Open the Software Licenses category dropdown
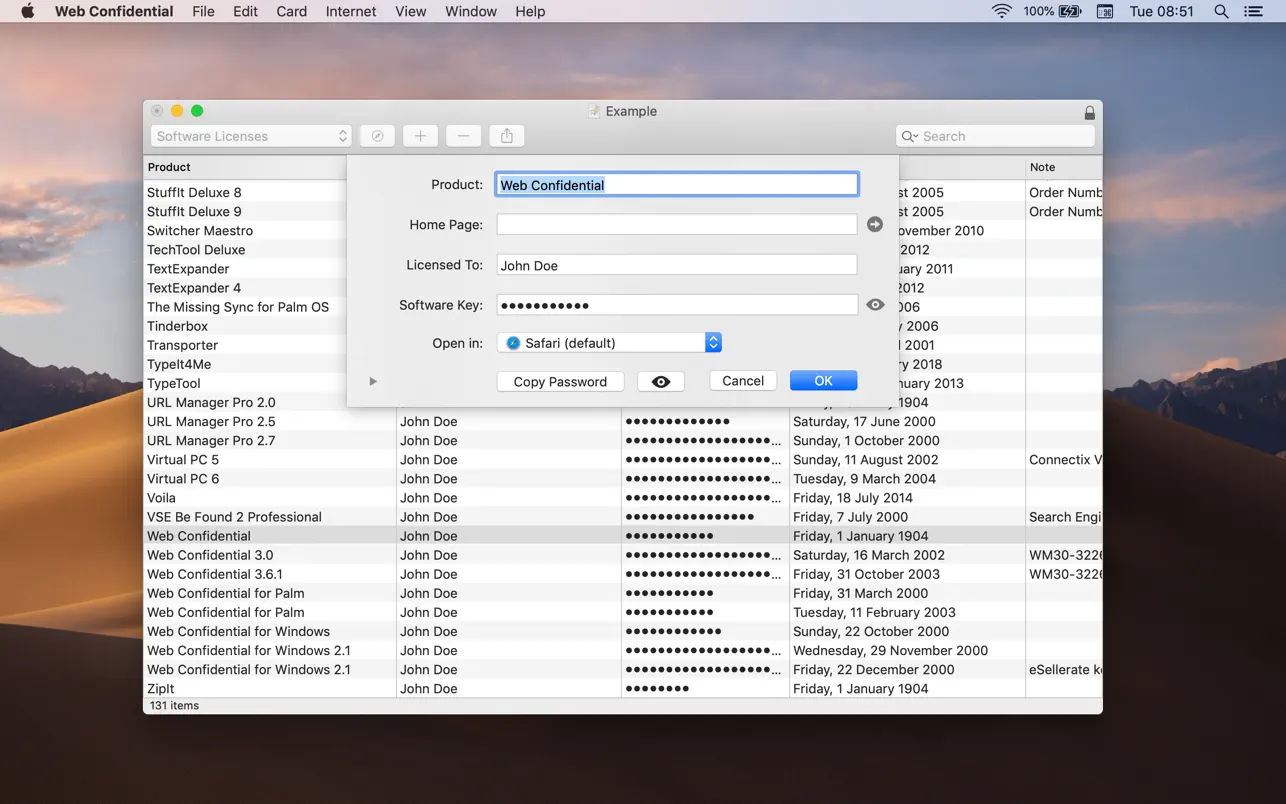Viewport: 1286px width, 804px height. pyautogui.click(x=251, y=136)
